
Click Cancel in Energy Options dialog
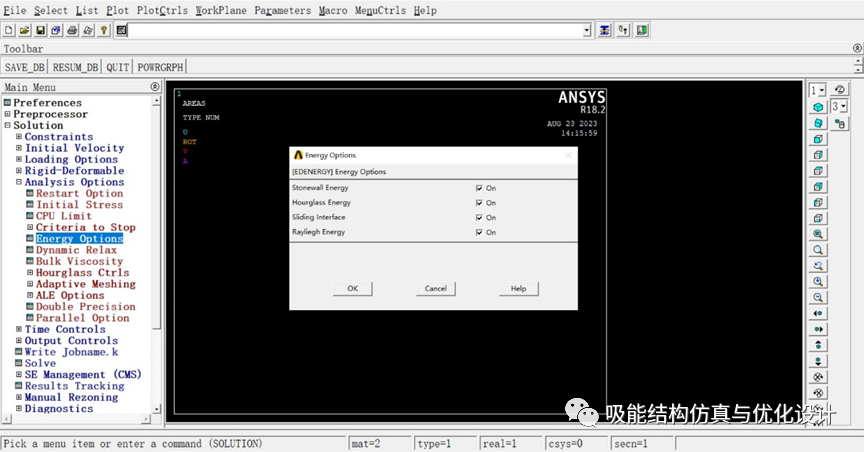click(x=435, y=288)
